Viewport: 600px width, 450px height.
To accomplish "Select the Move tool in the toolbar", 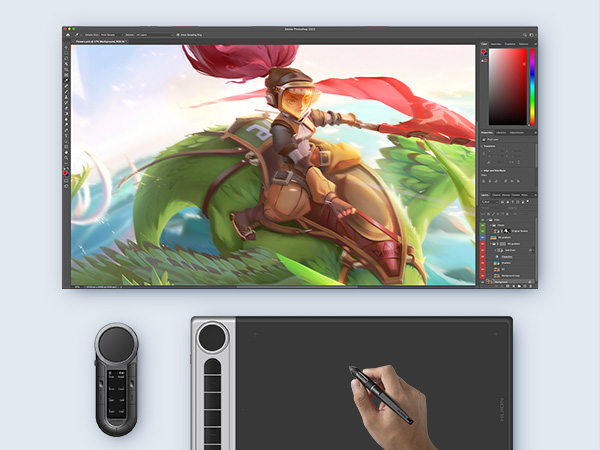I will tap(66, 48).
